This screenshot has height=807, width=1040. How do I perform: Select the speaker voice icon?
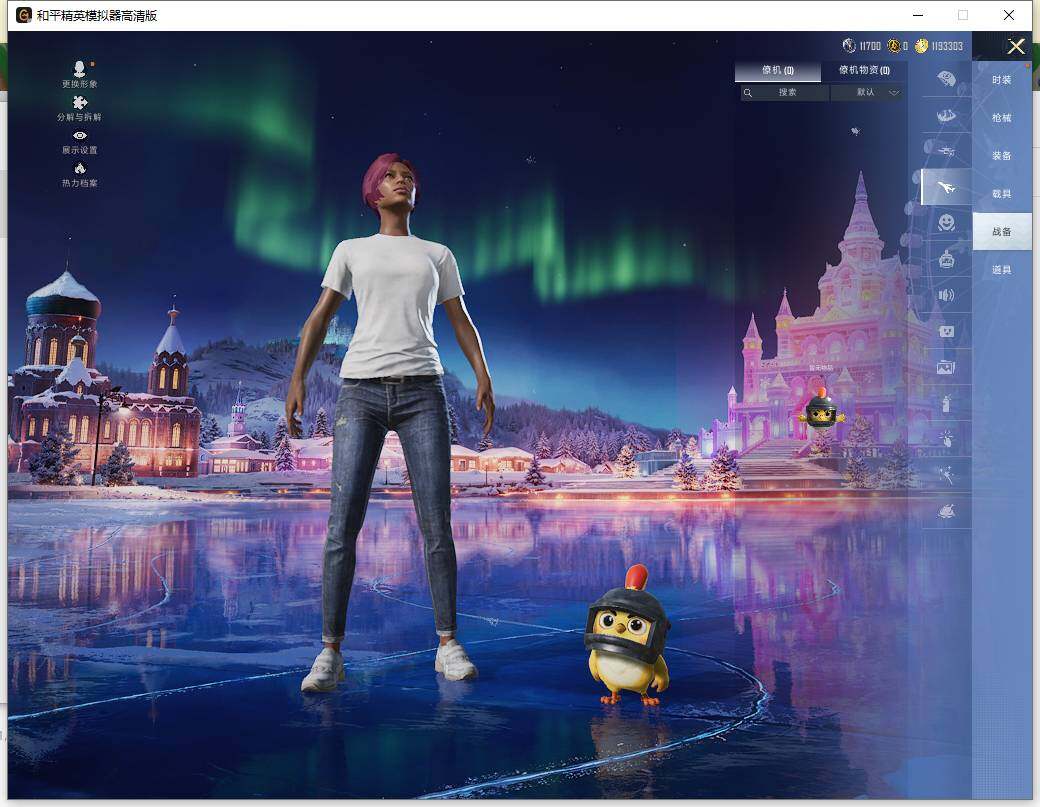946,295
